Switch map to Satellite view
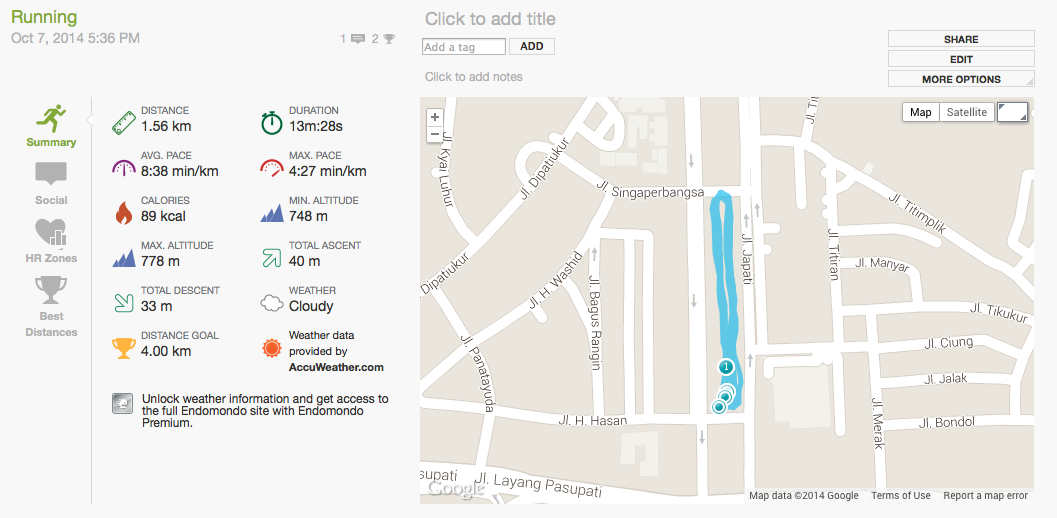Viewport: 1057px width, 518px height. 967,112
